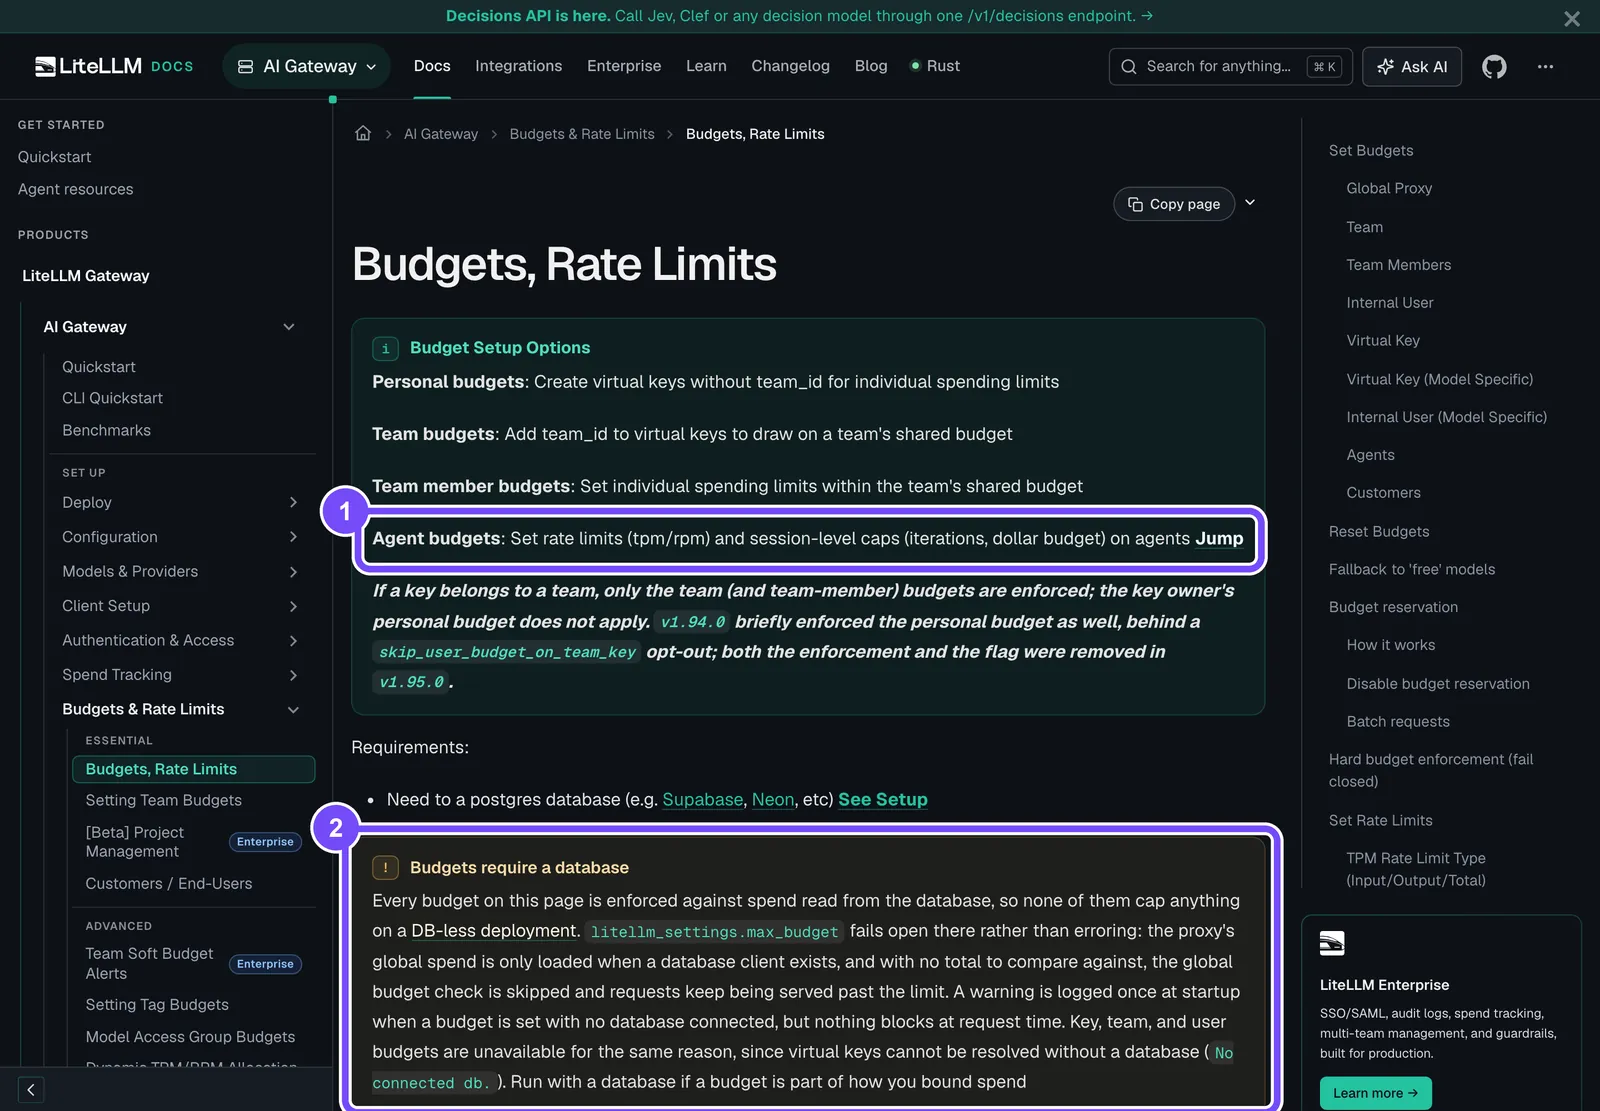Expand the Configuration sidebar section
This screenshot has width=1600, height=1111.
pos(293,537)
